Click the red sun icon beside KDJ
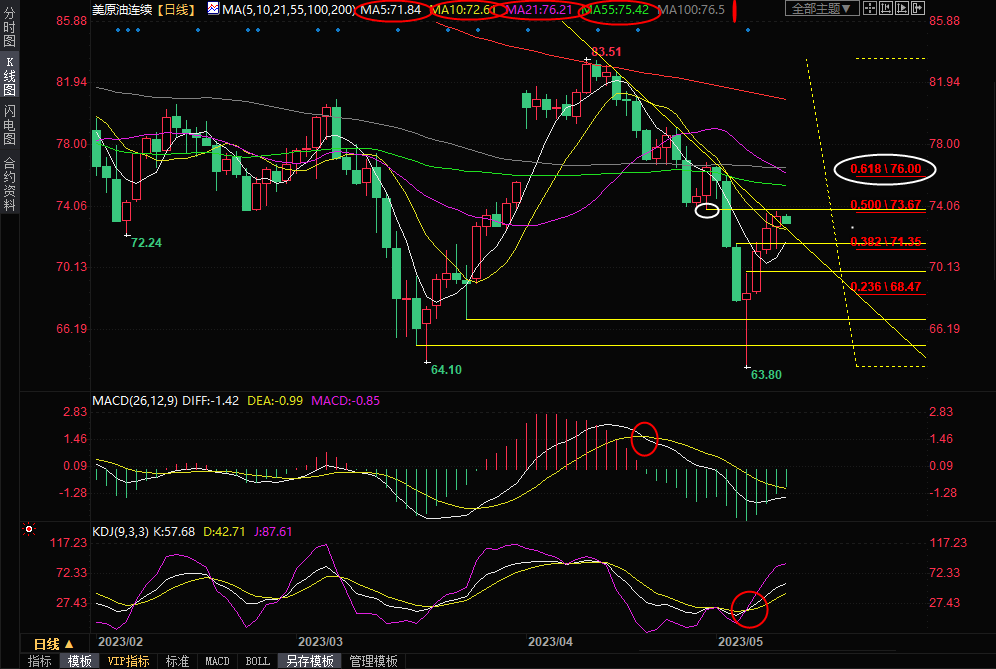The height and width of the screenshot is (669, 996). pos(29,529)
